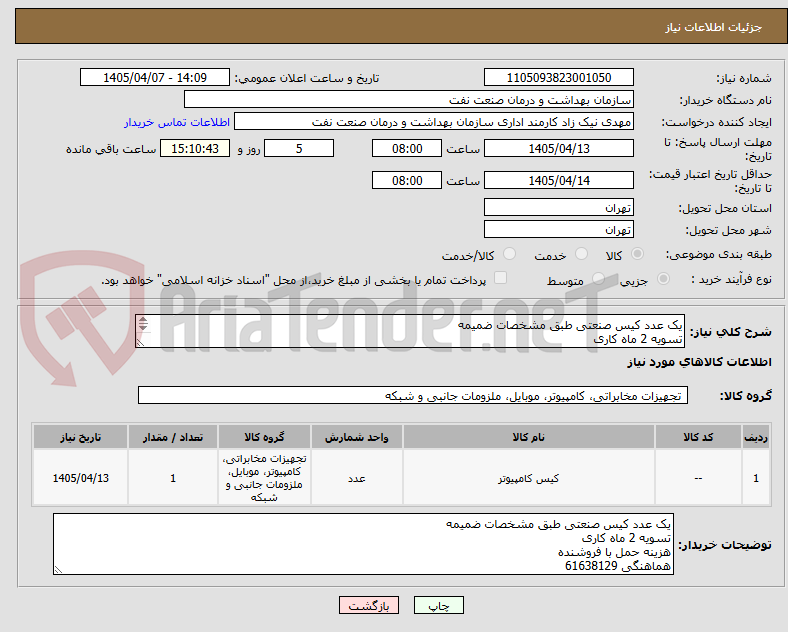
Task: Select the کالا radio button
Action: [637, 254]
